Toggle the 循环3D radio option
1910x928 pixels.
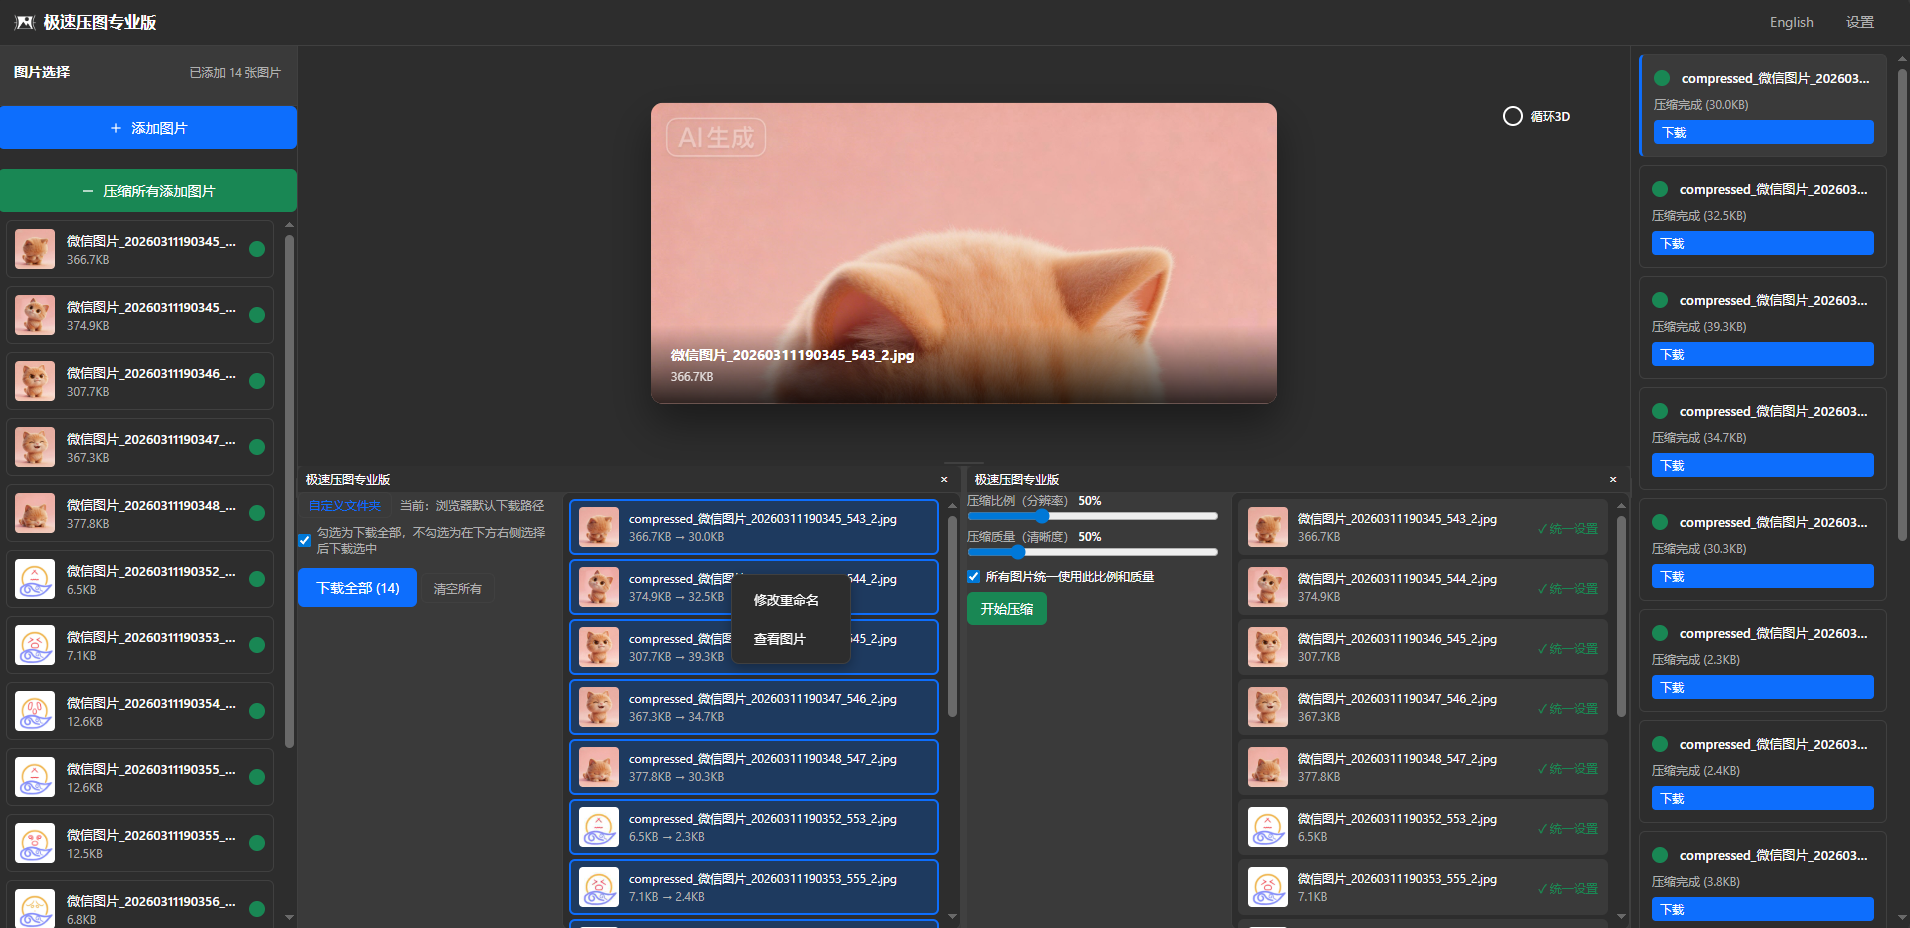1513,116
